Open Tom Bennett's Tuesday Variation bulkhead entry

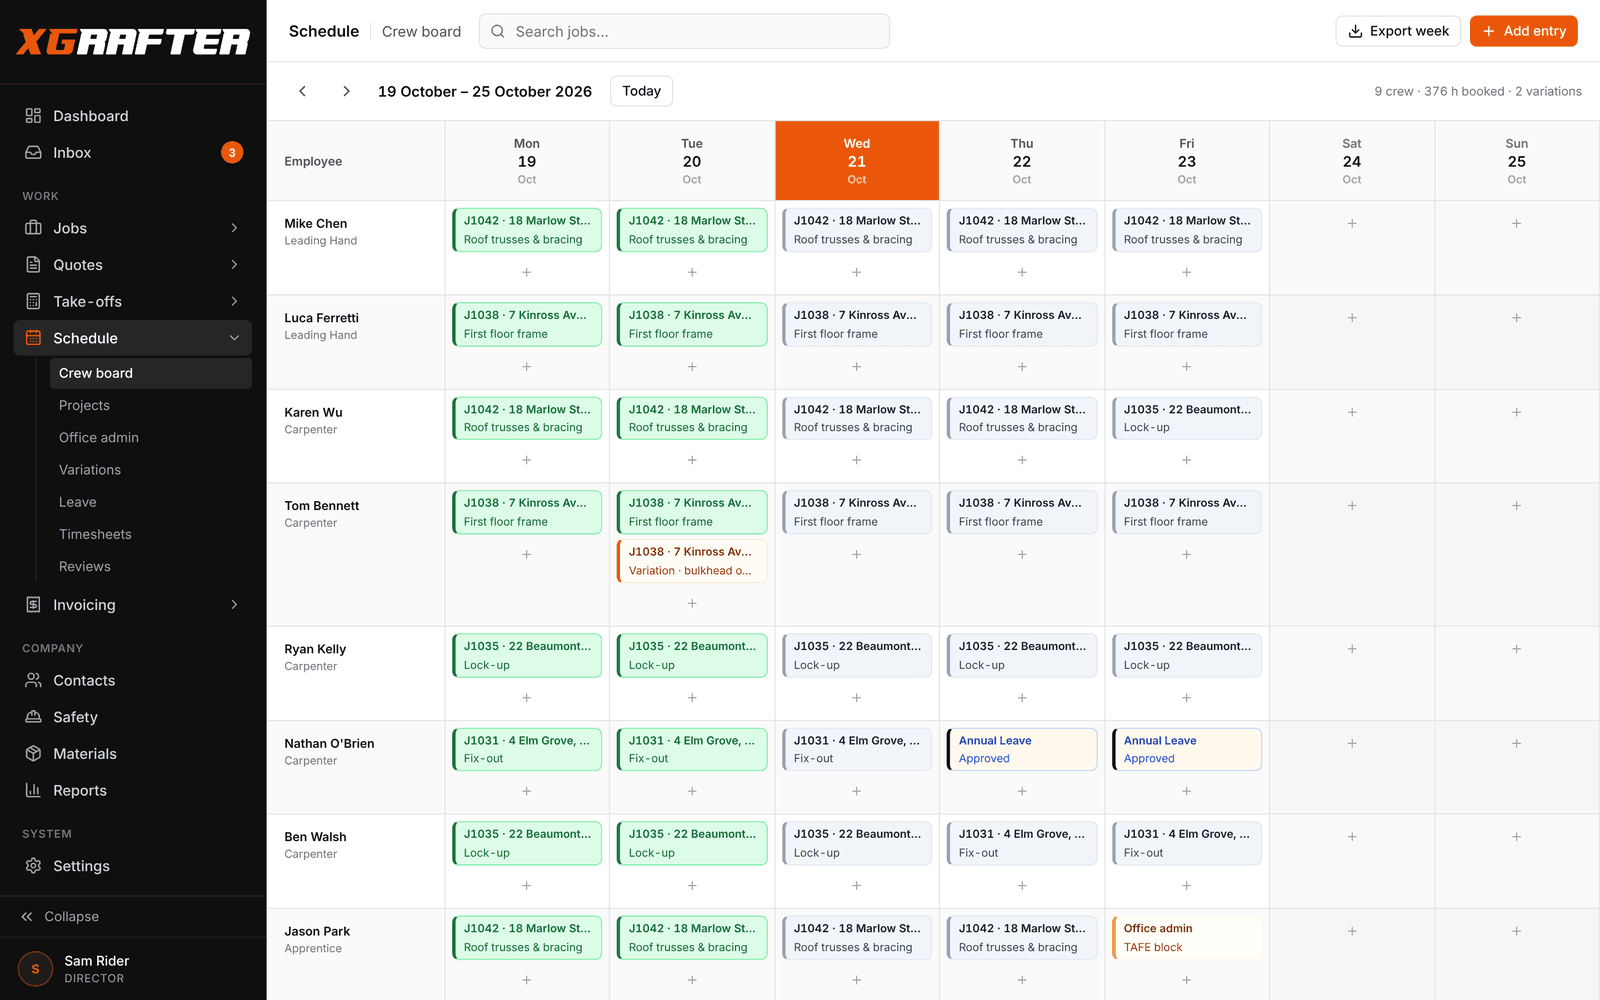692,561
